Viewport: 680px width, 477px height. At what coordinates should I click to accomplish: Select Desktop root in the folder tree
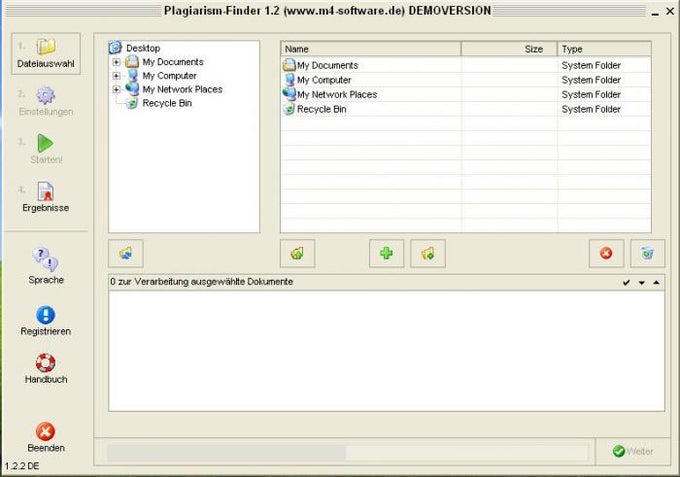click(143, 48)
